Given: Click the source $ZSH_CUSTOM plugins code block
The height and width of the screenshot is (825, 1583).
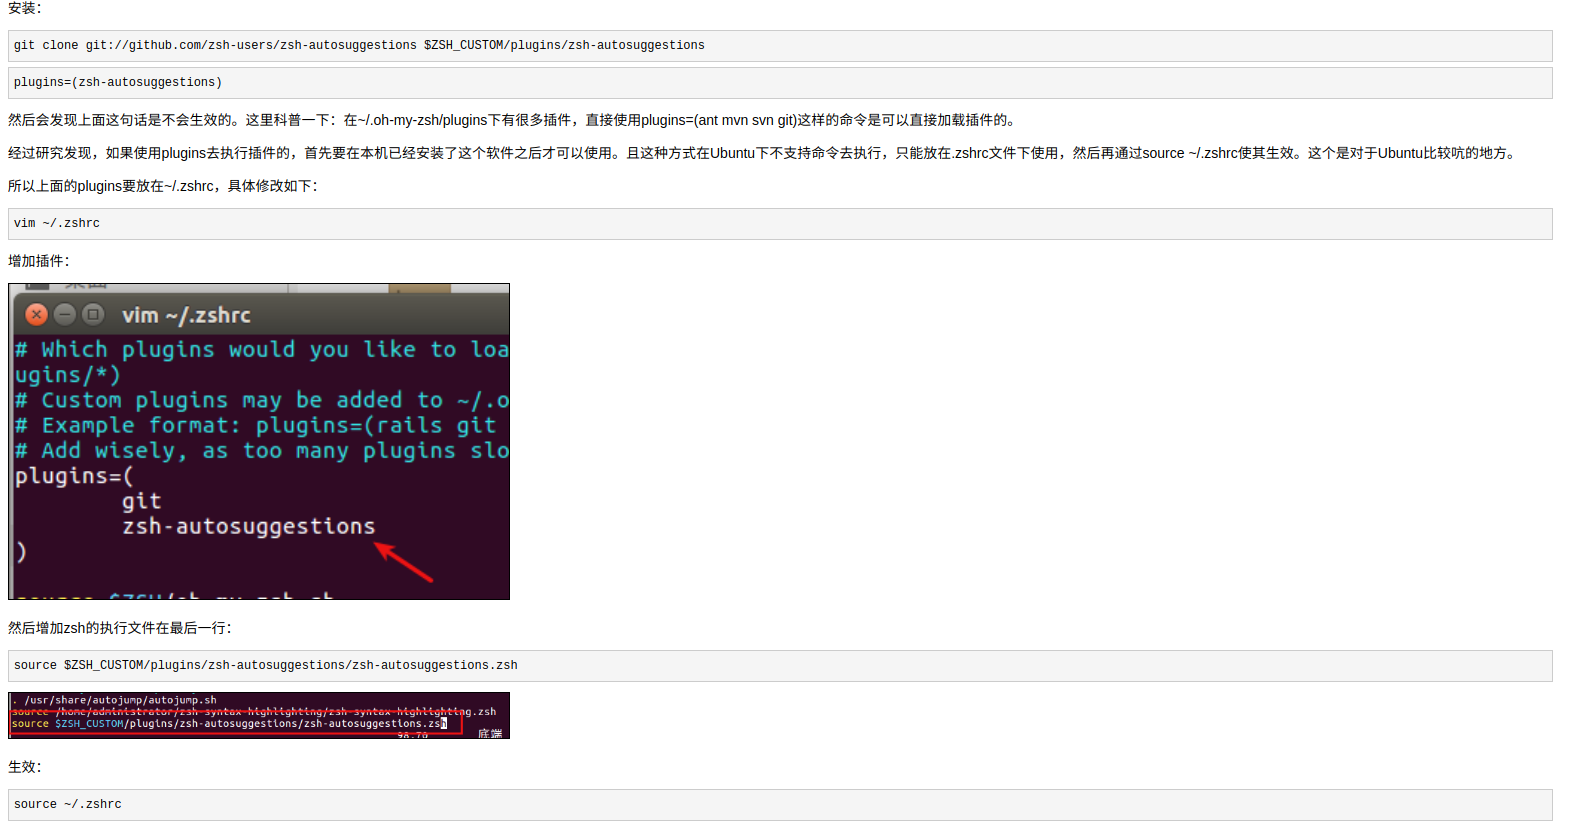Looking at the screenshot, I should (780, 666).
